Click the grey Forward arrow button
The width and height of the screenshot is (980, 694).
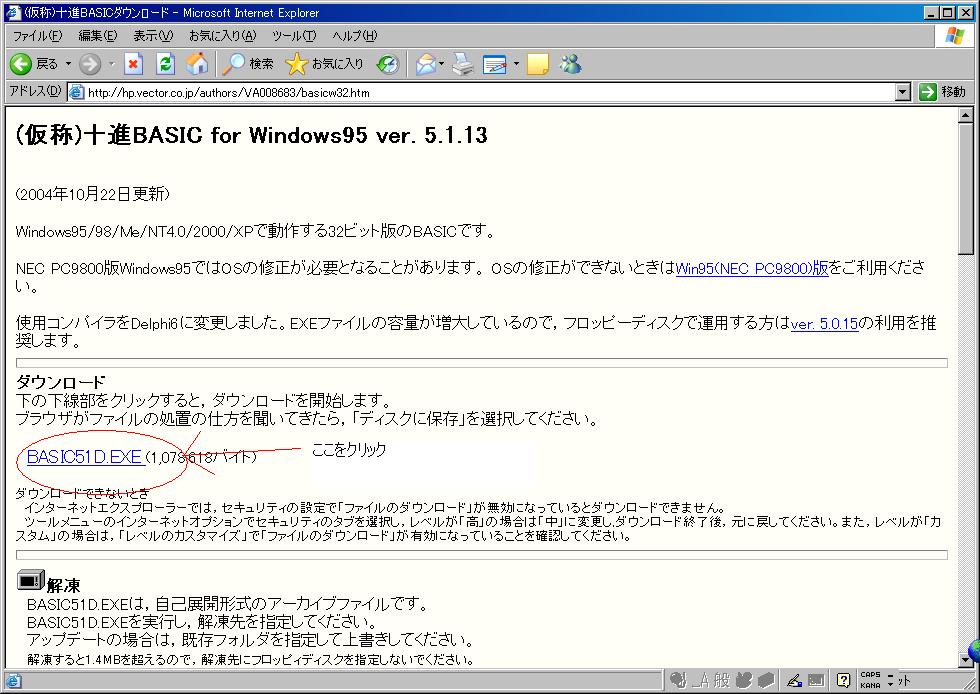click(x=90, y=64)
